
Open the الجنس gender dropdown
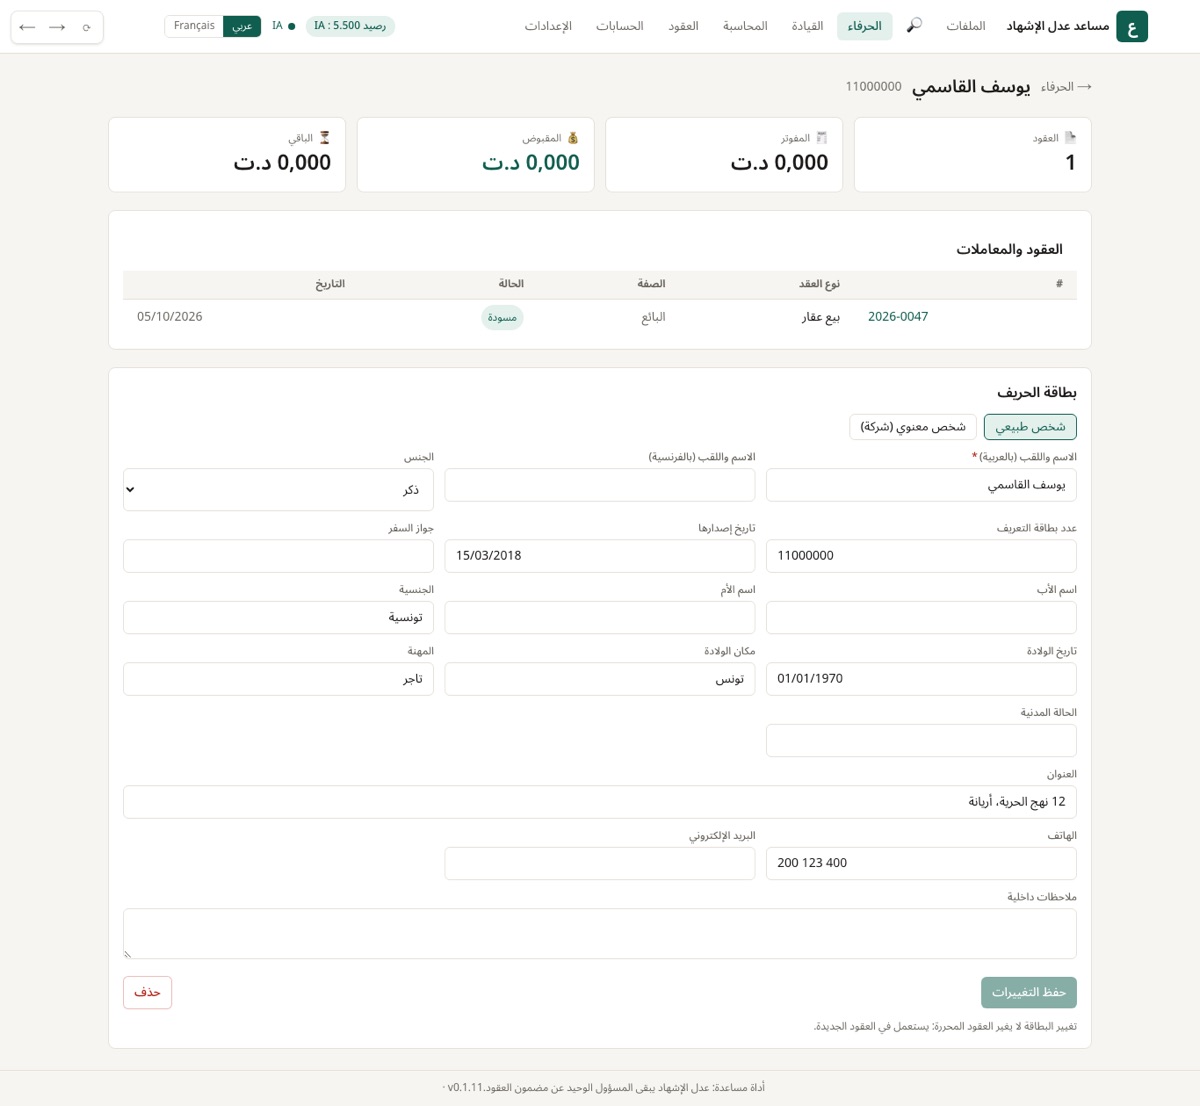coord(278,490)
